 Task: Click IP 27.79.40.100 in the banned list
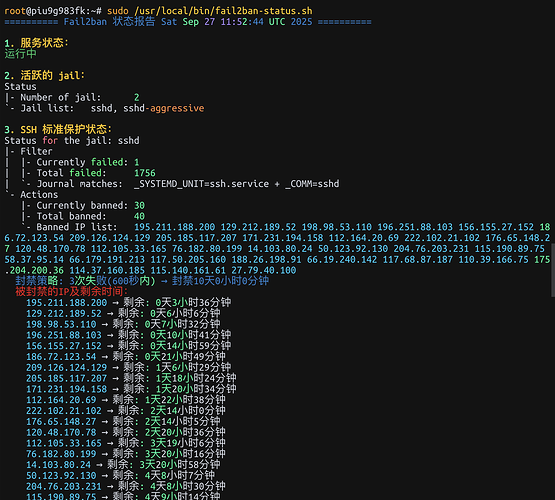click(264, 270)
